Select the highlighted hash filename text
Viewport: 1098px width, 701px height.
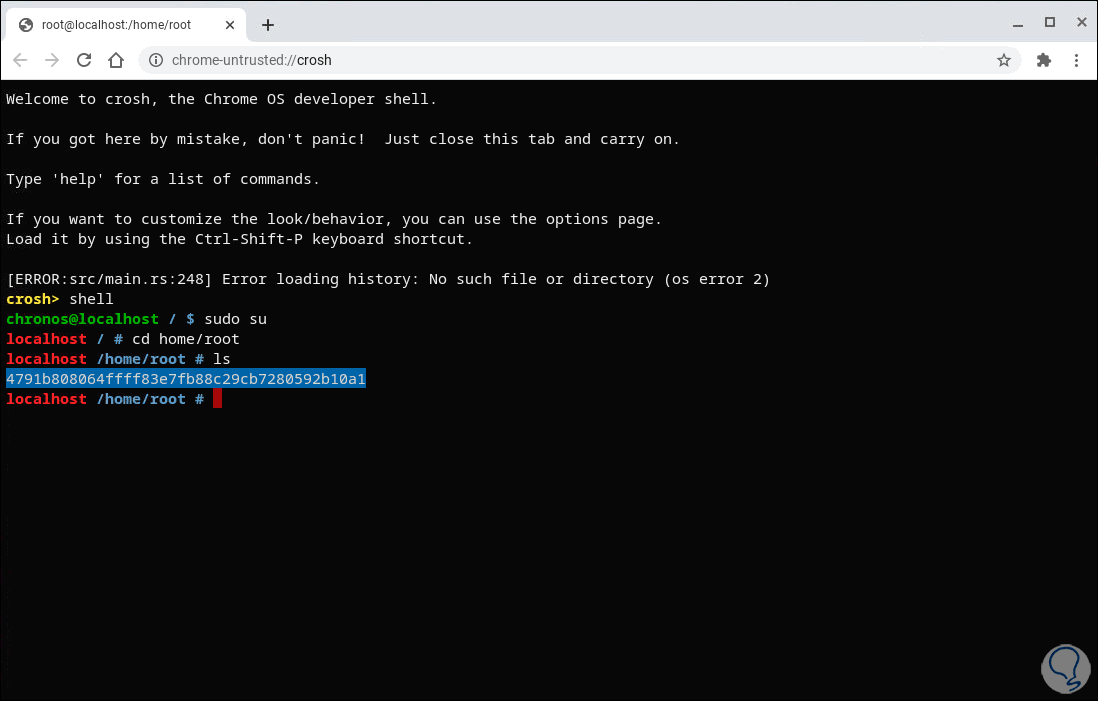pos(186,379)
